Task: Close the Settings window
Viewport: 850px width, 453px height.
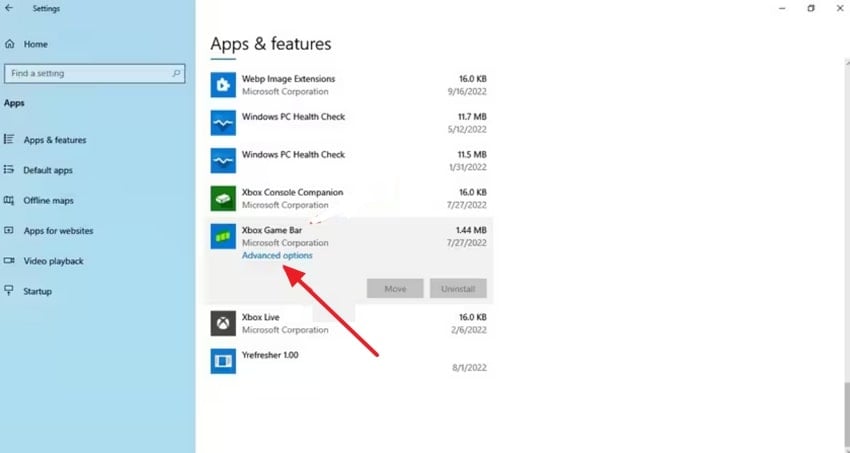Action: coord(840,8)
